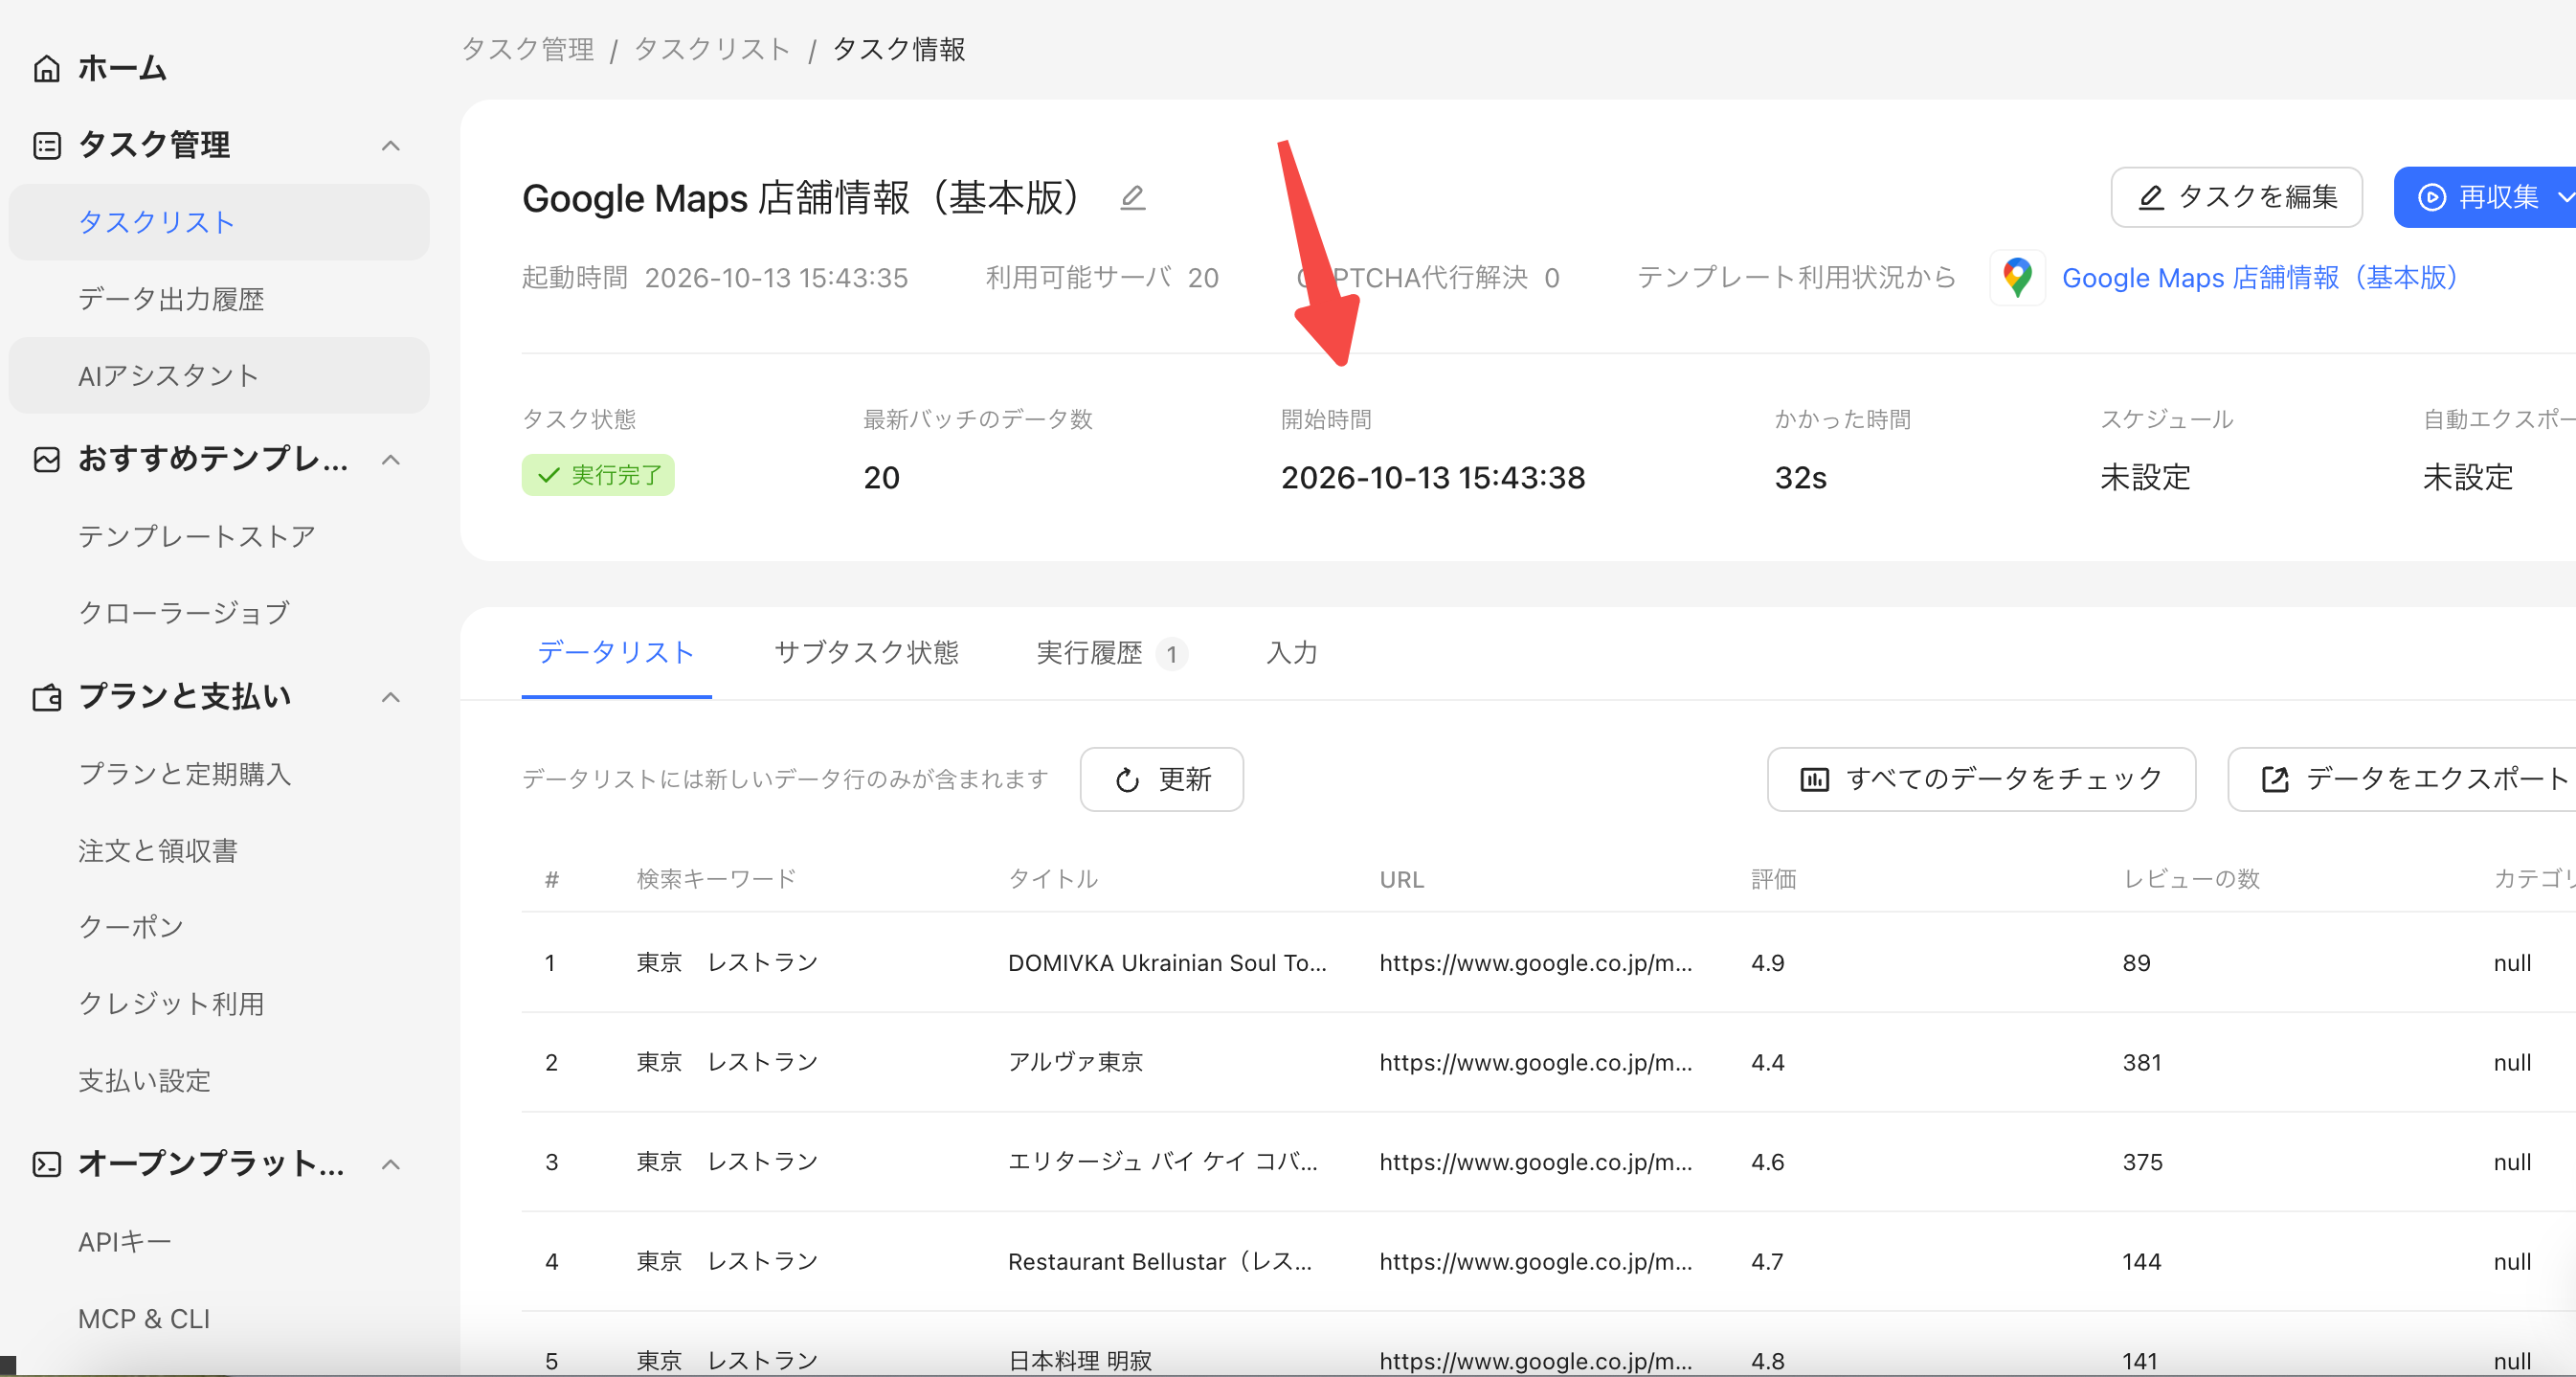The width and height of the screenshot is (2576, 1377).
Task: Click the 評価 column header
Action: (x=1773, y=879)
